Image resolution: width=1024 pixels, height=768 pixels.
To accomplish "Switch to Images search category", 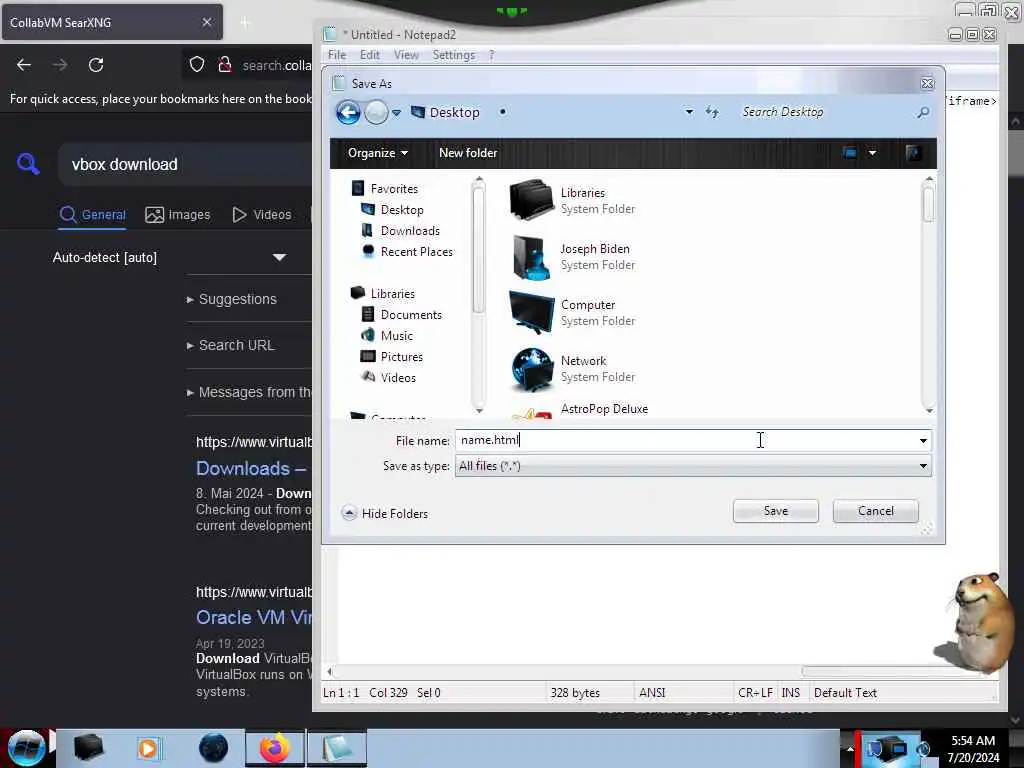I will (178, 215).
